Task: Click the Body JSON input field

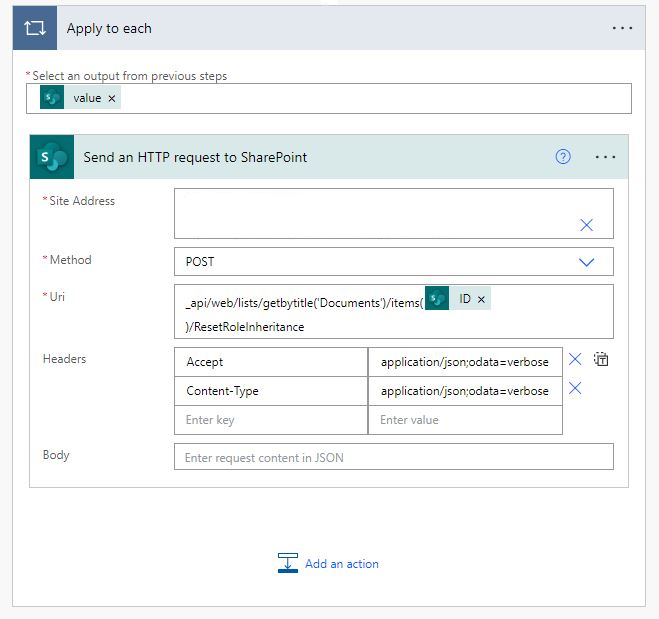Action: (x=394, y=457)
